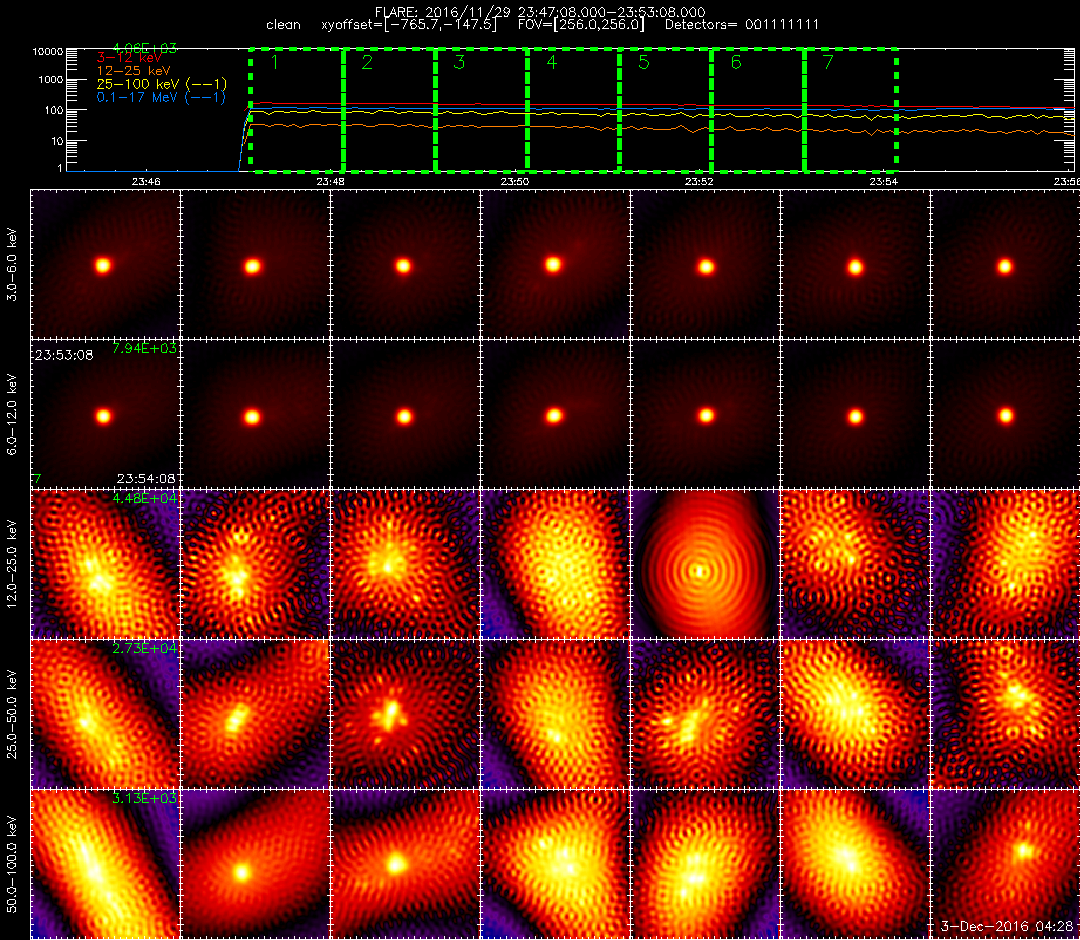Select the blue '0.1-17 MeV (--1)' legend entry
The width and height of the screenshot is (1080, 940).
[x=161, y=97]
